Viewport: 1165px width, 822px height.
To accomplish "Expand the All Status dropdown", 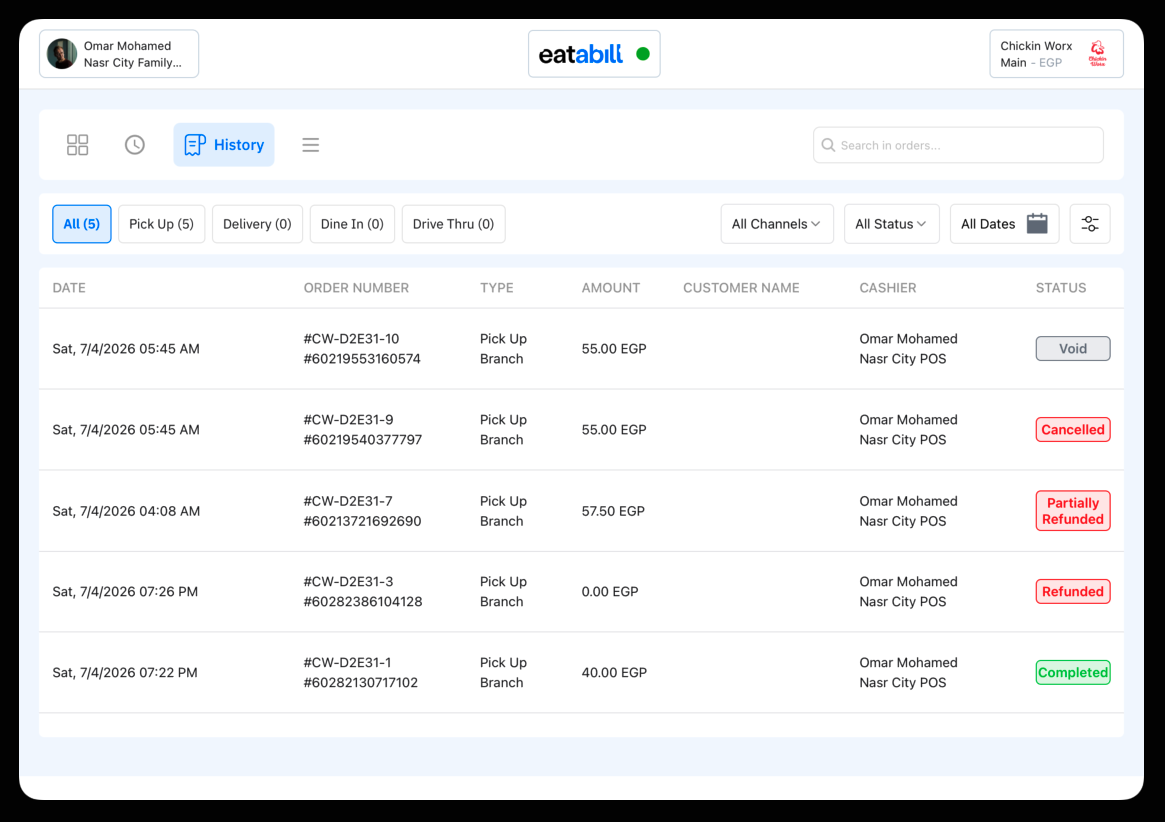I will point(892,224).
